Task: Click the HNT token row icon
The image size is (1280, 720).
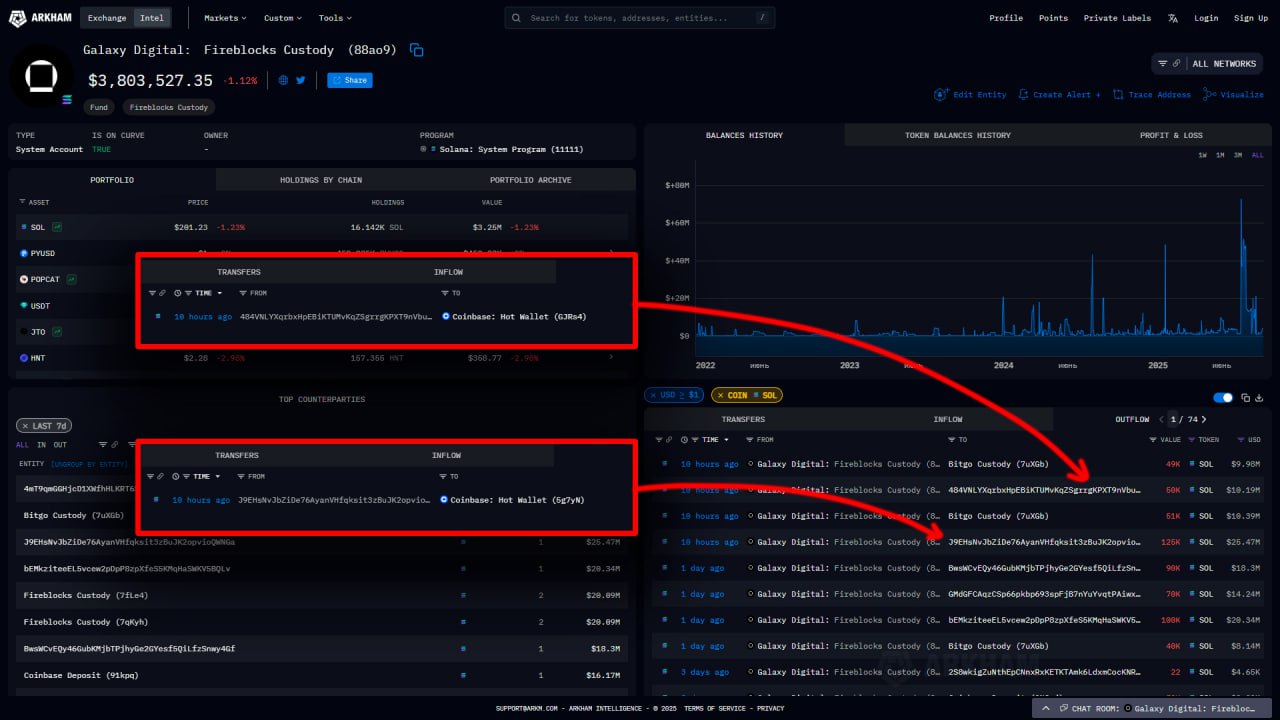Action: coord(24,357)
